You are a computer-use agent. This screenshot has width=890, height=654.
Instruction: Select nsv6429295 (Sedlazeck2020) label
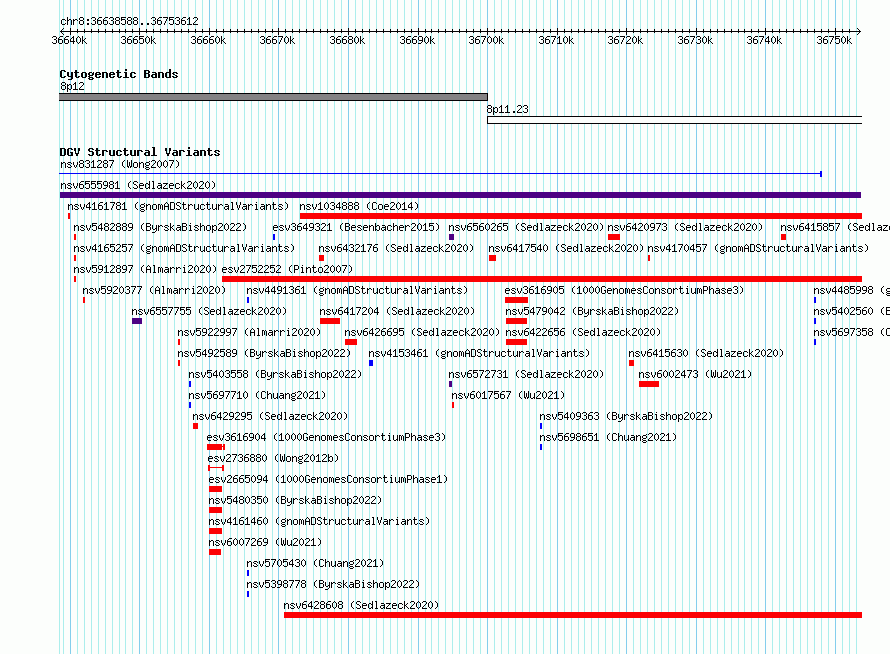270,416
